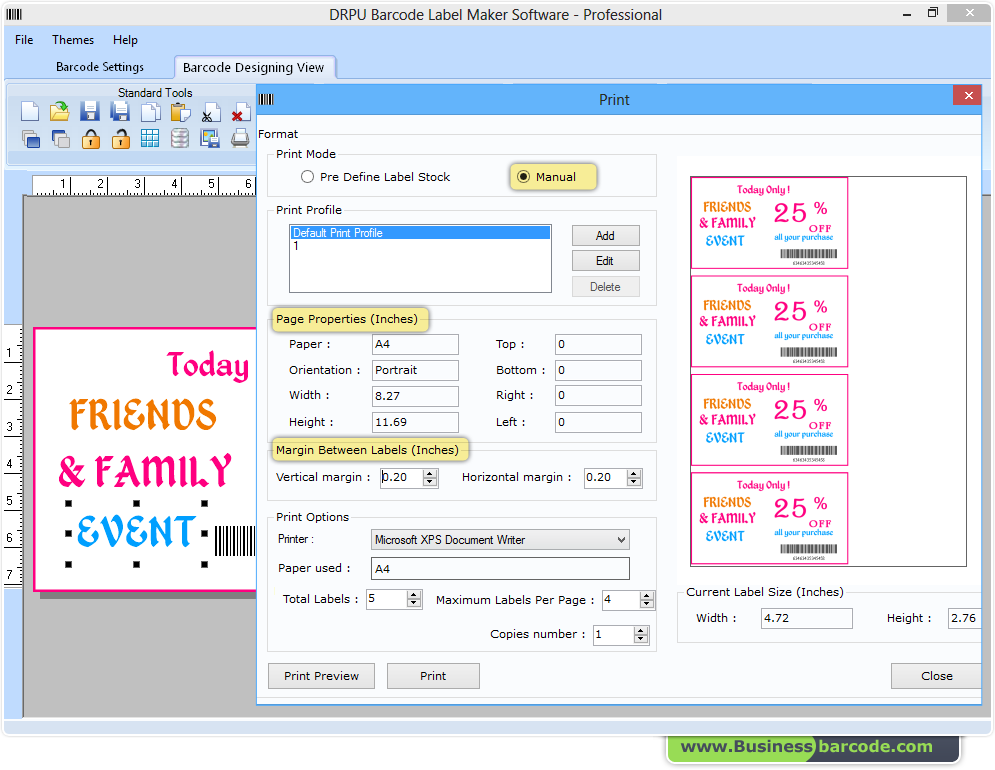
Task: Click the fourth label thumbnail in preview
Action: pos(769,518)
